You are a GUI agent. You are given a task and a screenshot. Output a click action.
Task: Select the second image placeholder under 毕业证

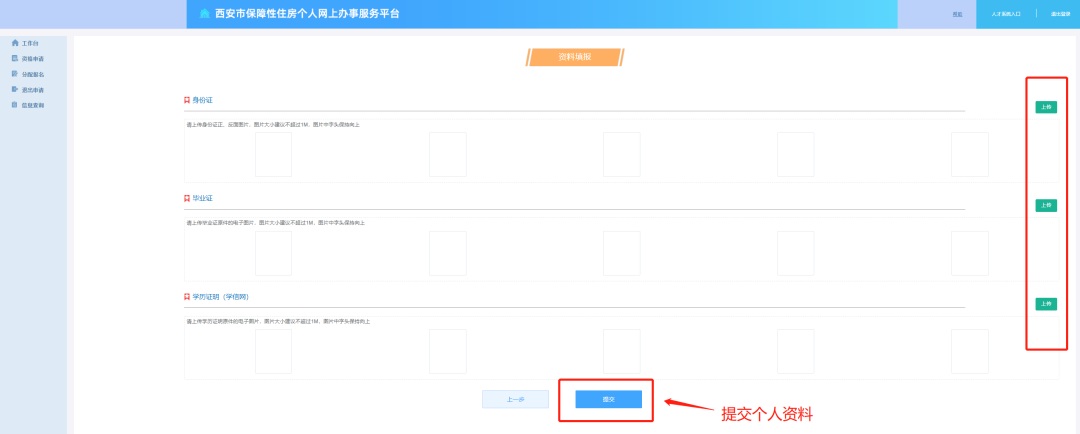[448, 254]
